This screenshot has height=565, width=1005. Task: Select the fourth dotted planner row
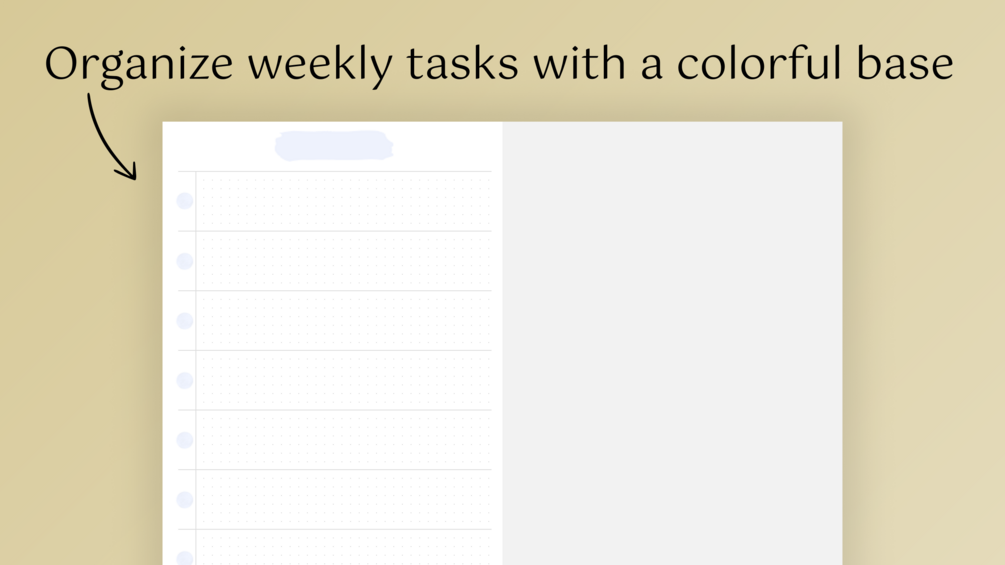pyautogui.click(x=344, y=380)
